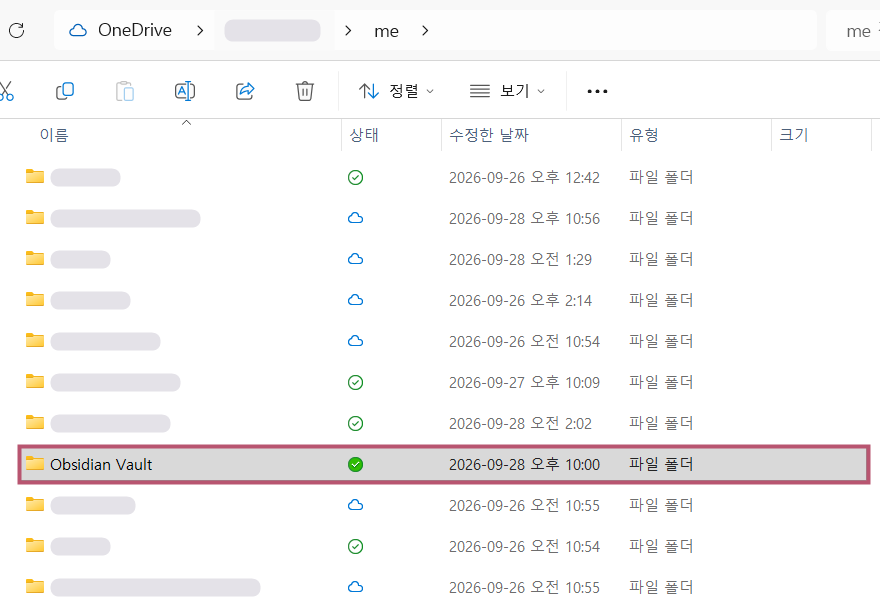The image size is (880, 604).
Task: Click cloud status for 2026-09-26 오전 10:55 row below Obsidian Vault
Action: tap(355, 505)
